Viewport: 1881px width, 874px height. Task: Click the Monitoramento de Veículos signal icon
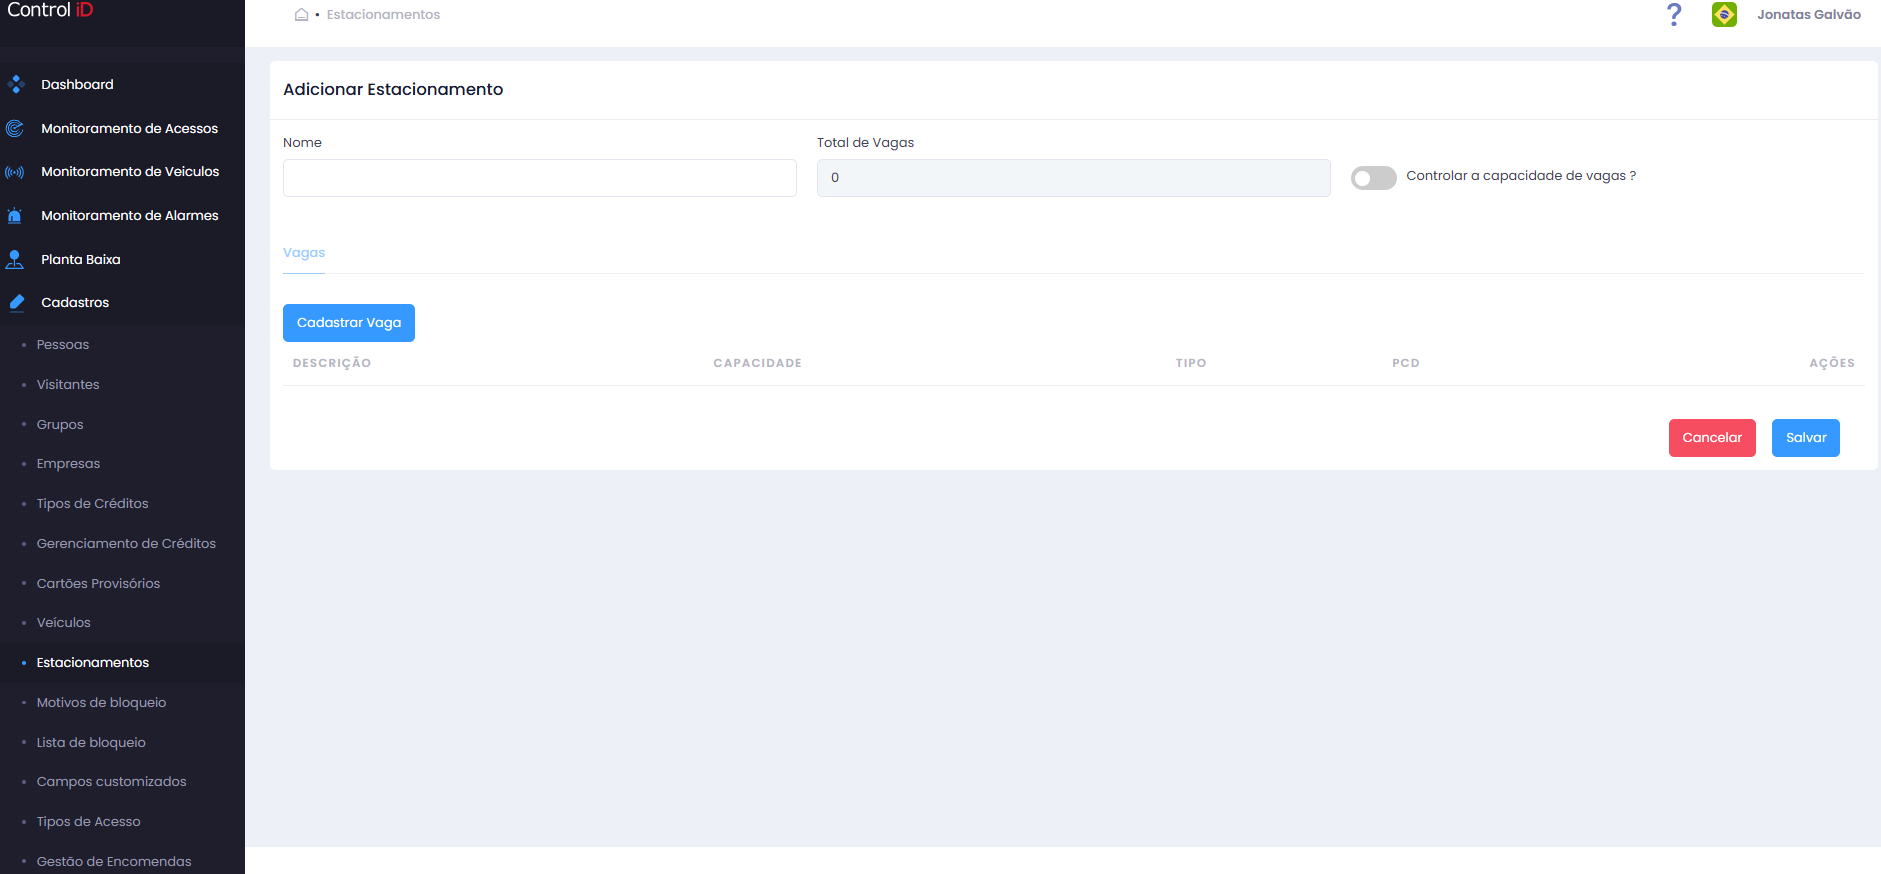[15, 172]
